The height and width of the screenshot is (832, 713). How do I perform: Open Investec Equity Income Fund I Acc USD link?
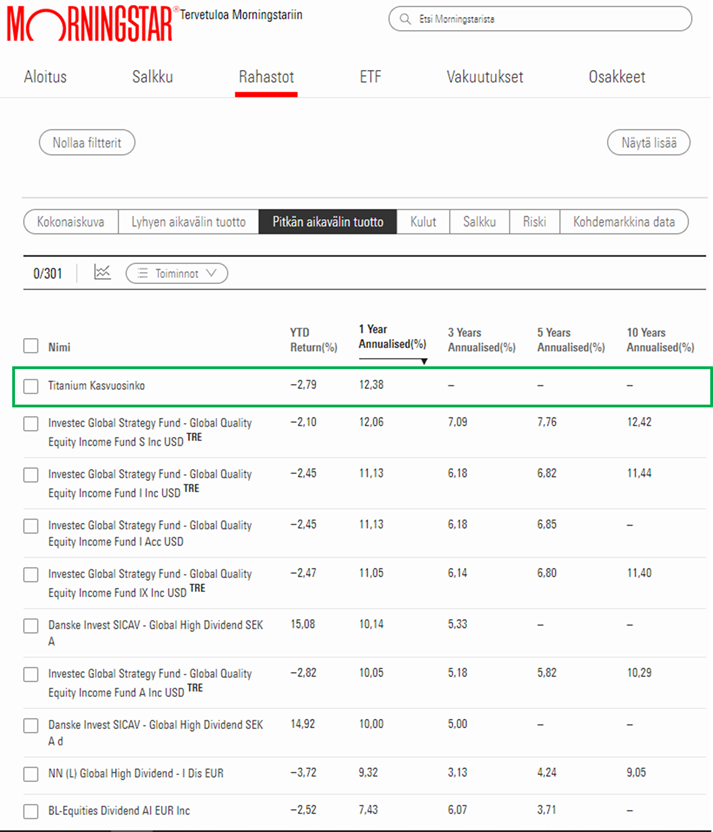click(150, 533)
